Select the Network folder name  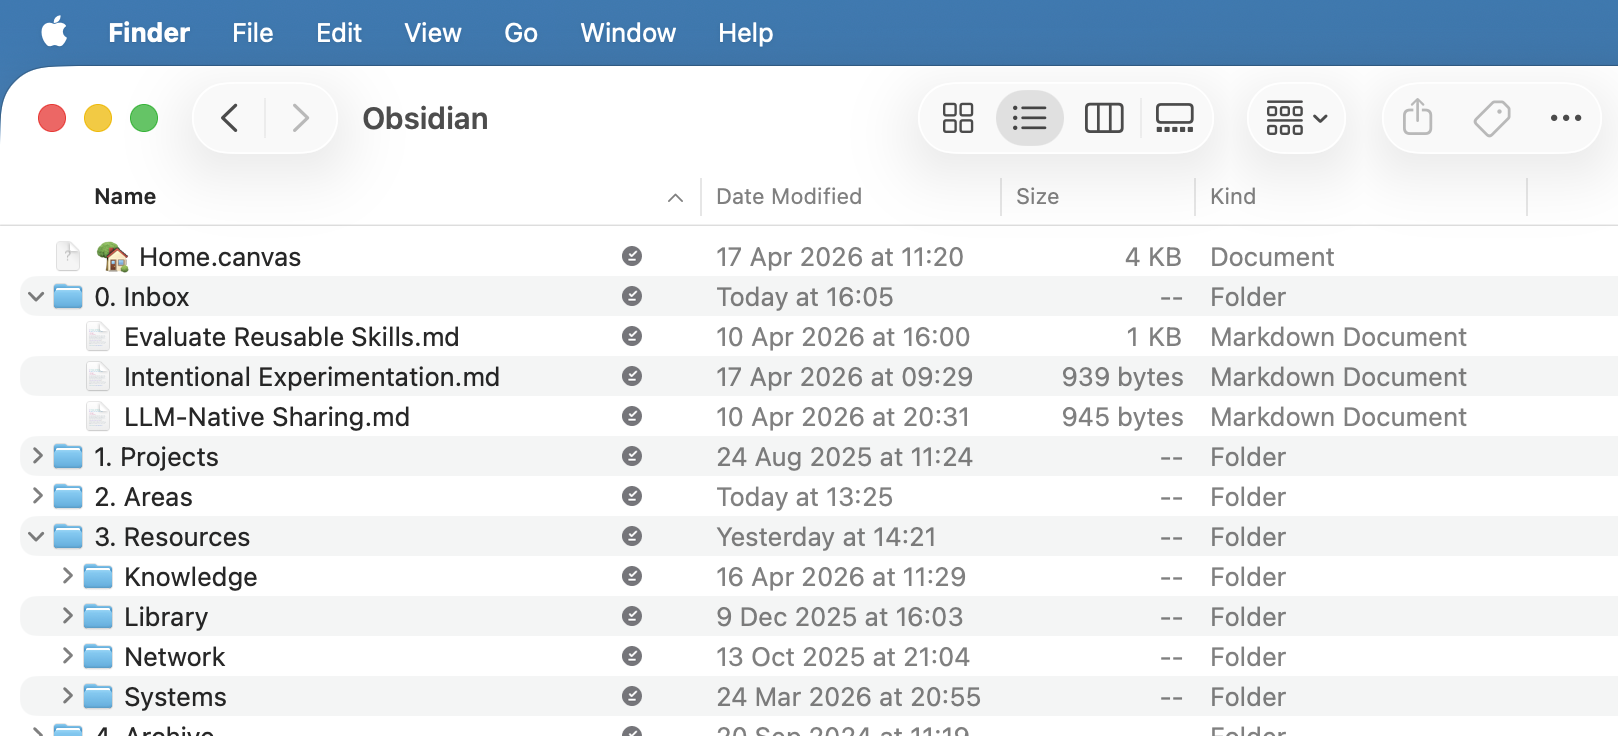tap(175, 657)
